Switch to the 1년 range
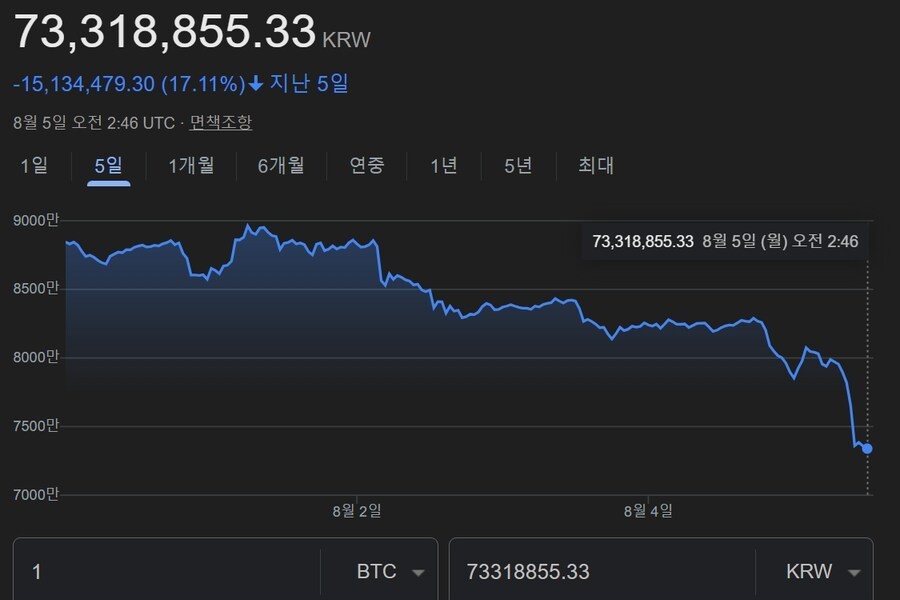This screenshot has height=600, width=900. click(x=443, y=165)
